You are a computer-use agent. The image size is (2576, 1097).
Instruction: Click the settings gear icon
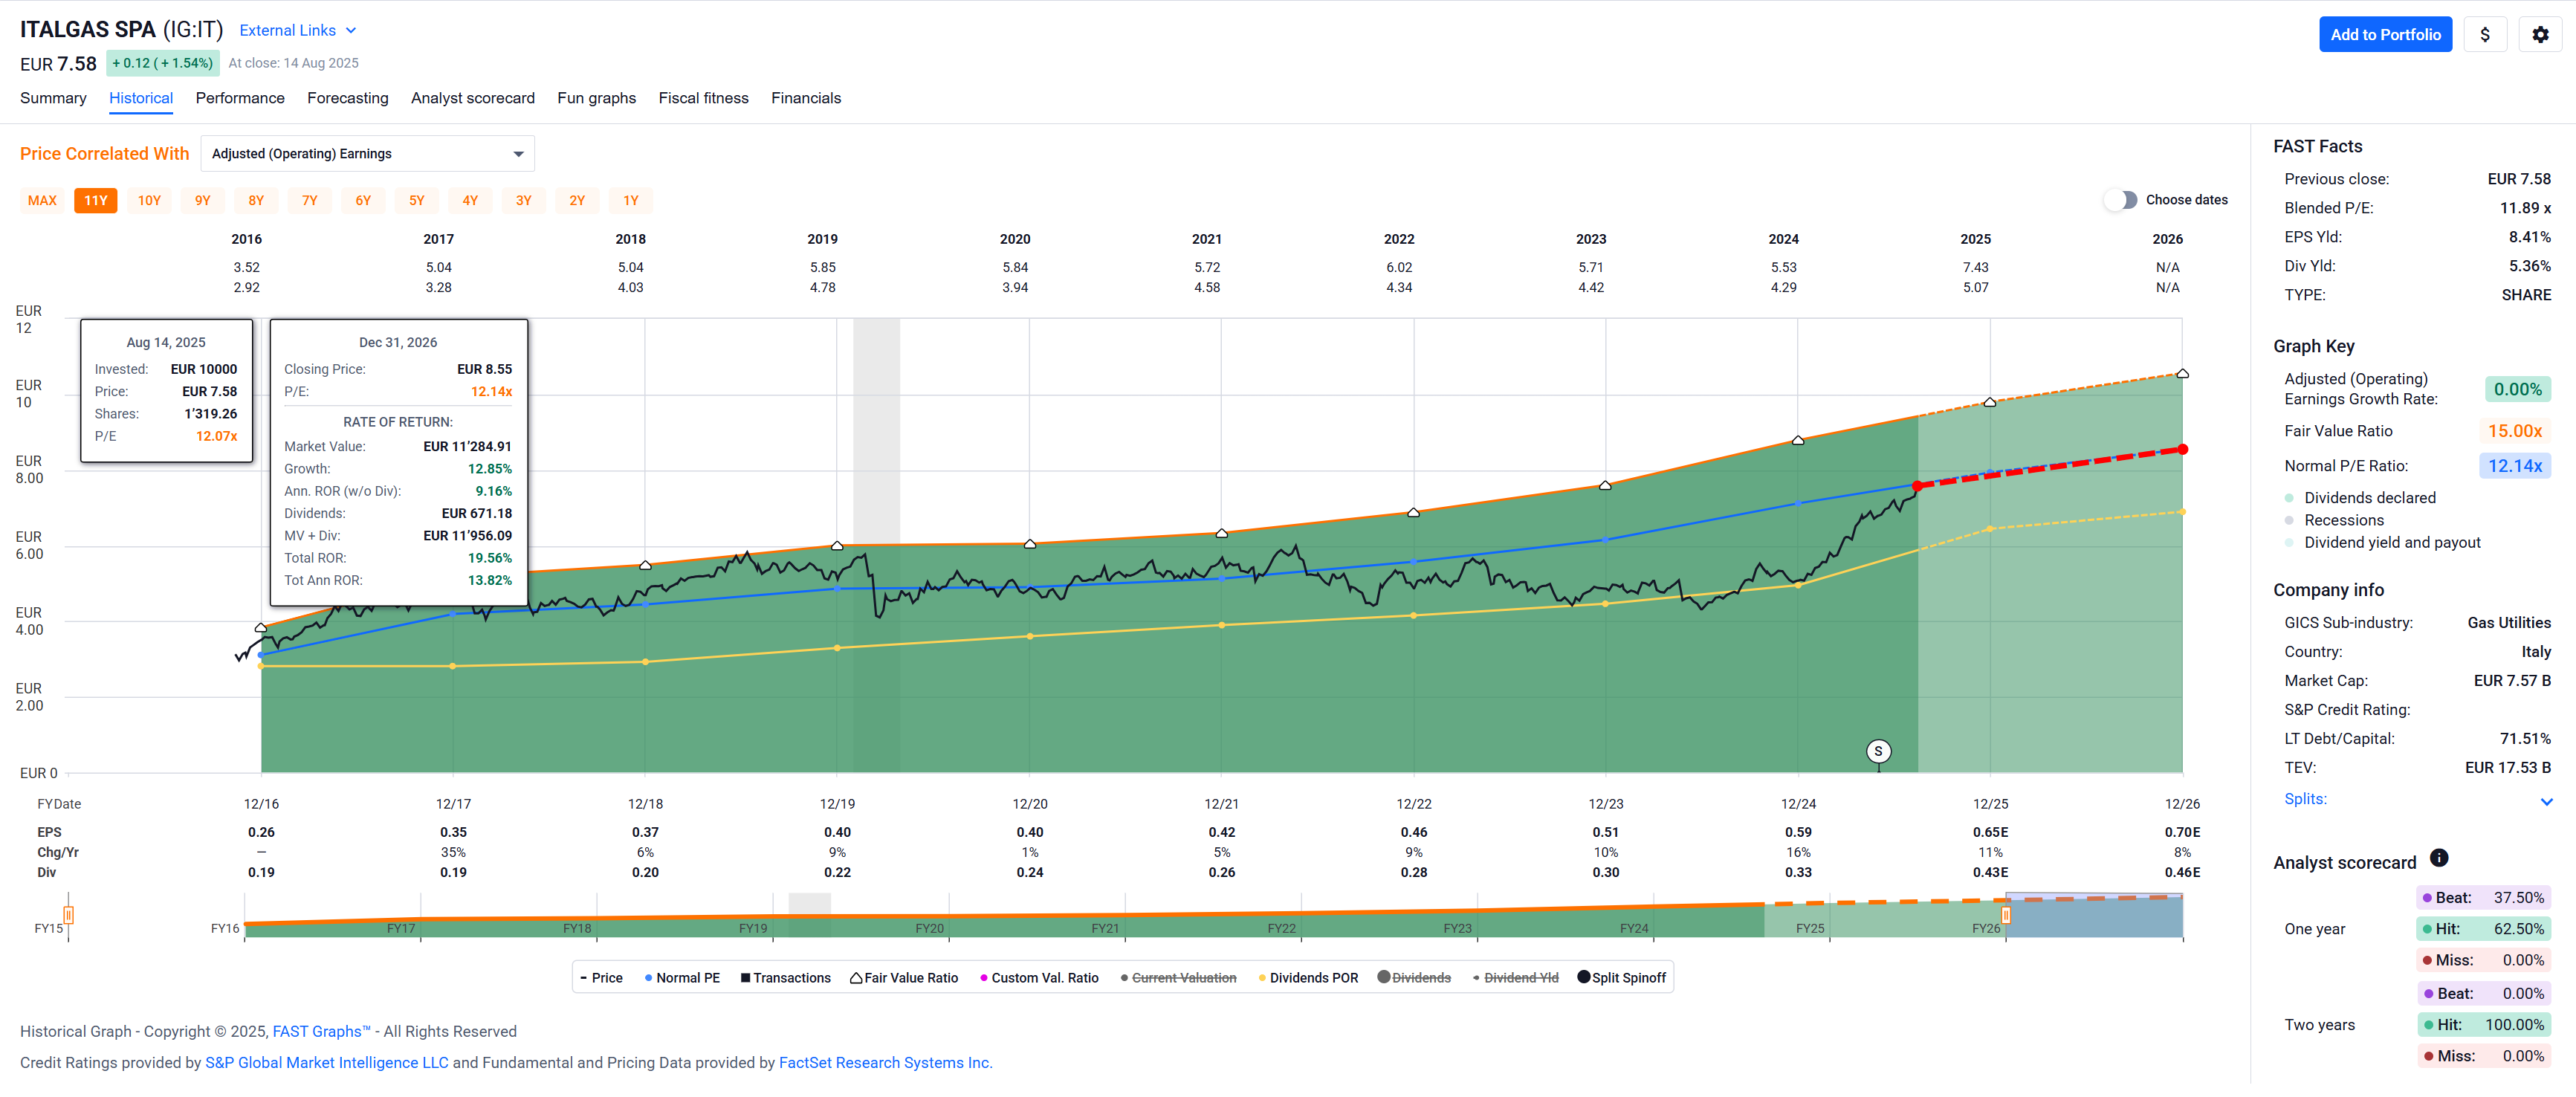coord(2539,35)
